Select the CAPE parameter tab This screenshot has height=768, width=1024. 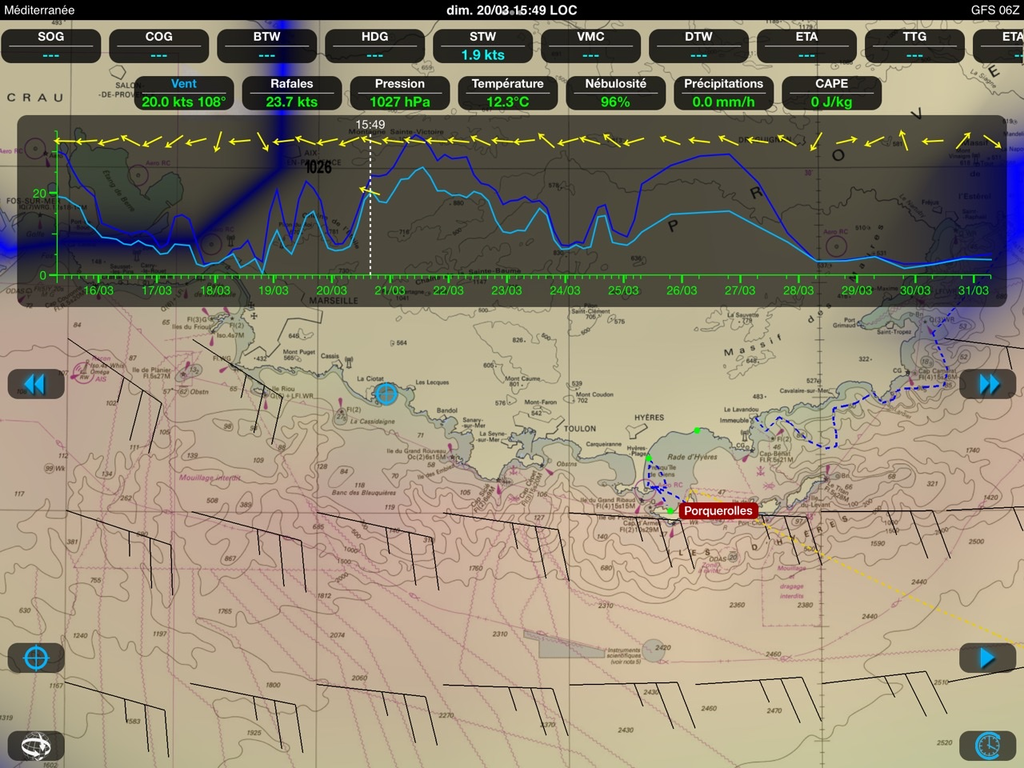point(831,93)
